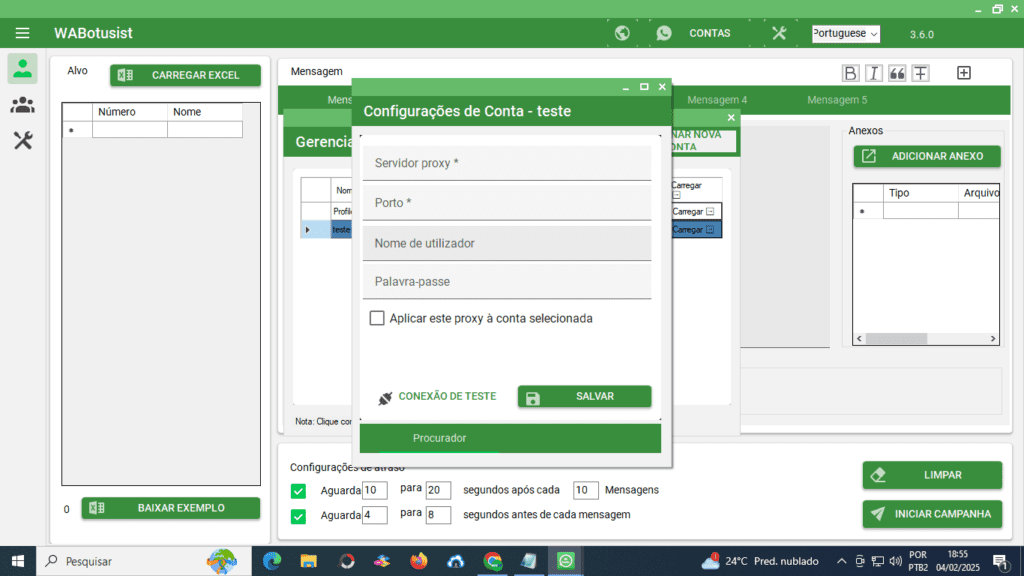Viewport: 1024px width, 576px height.
Task: Click the BAIXAR EXEMPLO button
Action: (170, 508)
